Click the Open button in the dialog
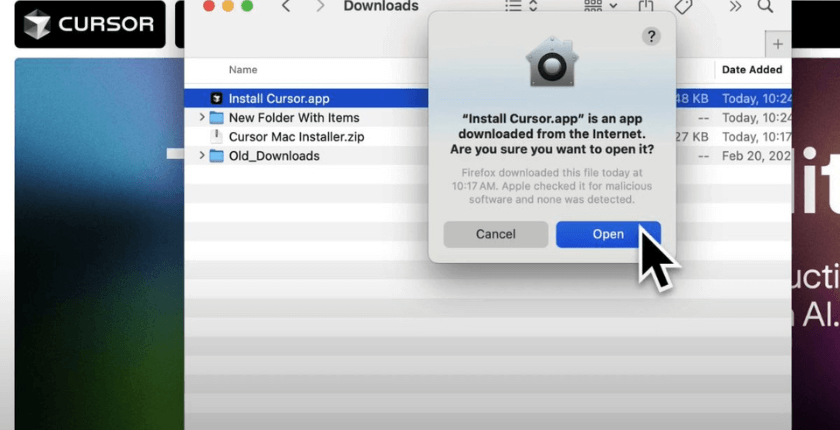 coord(607,234)
